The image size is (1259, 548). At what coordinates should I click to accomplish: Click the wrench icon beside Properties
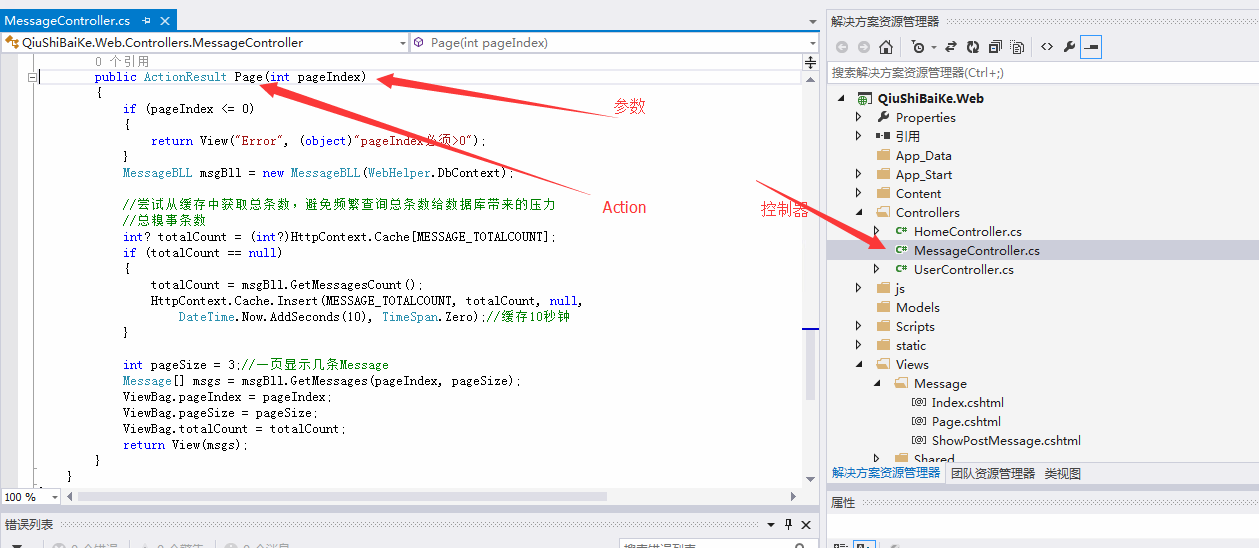883,117
